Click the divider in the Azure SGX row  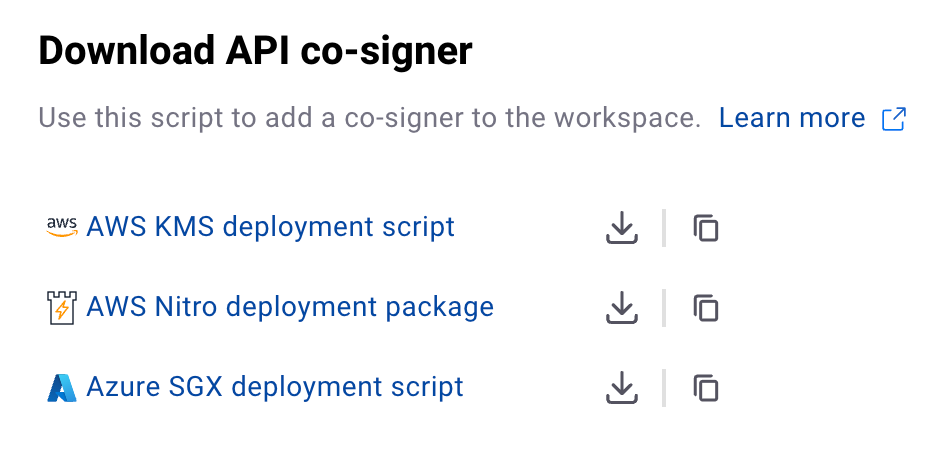coord(664,388)
